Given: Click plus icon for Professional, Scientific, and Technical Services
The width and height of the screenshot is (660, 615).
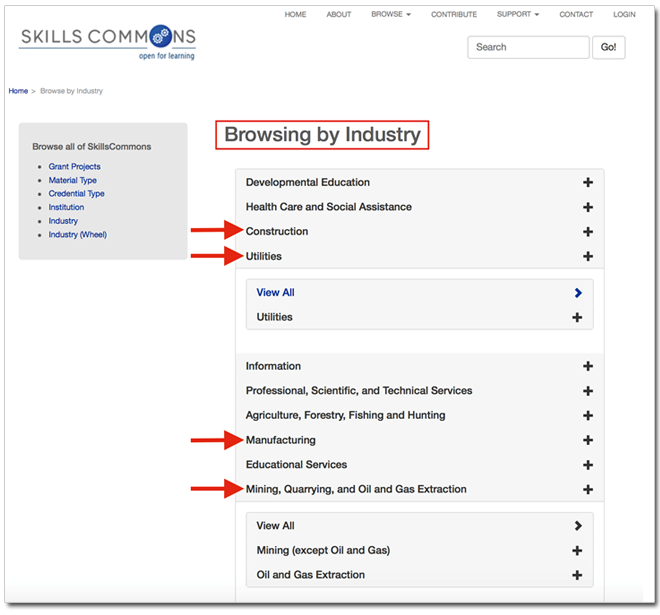Looking at the screenshot, I should tap(588, 391).
